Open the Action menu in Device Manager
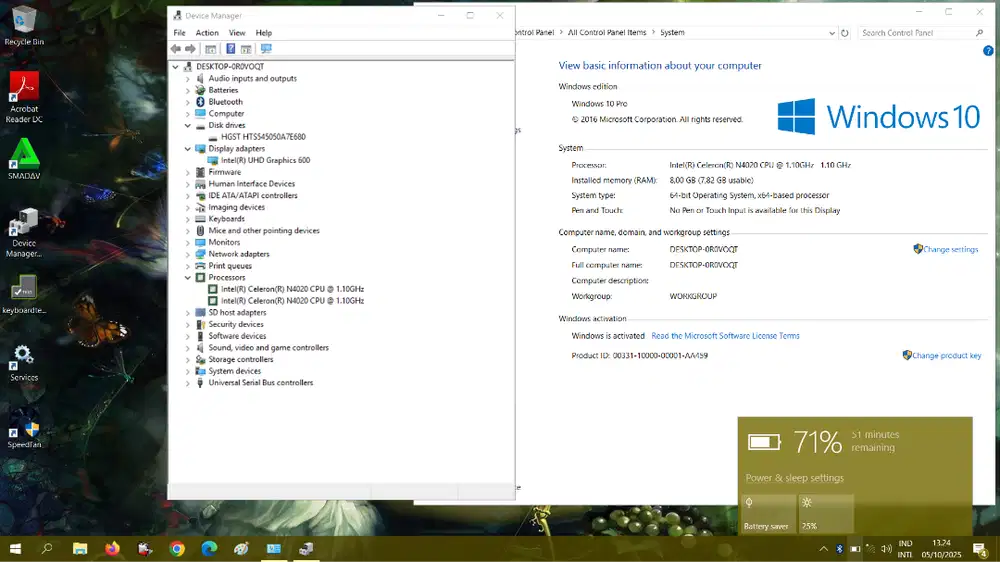Viewport: 1000px width, 562px height. [207, 33]
